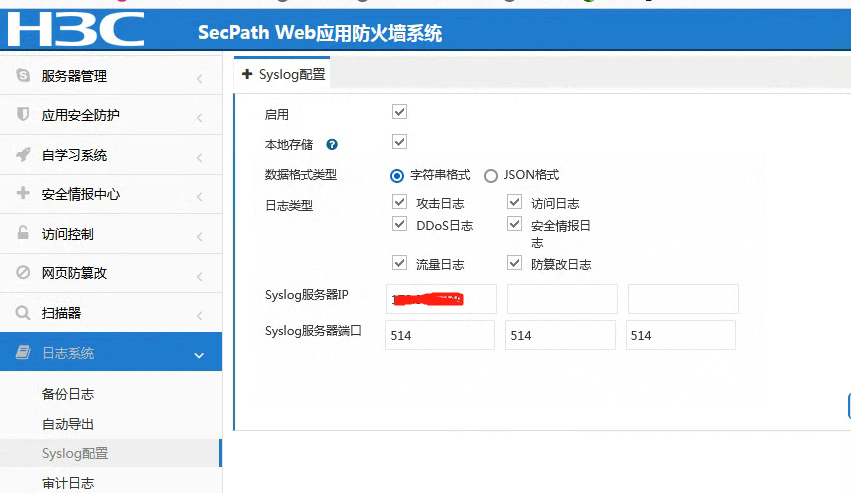Screen dimensions: 851x493
Task: Select 字符串格式 radio button
Action: (x=397, y=176)
